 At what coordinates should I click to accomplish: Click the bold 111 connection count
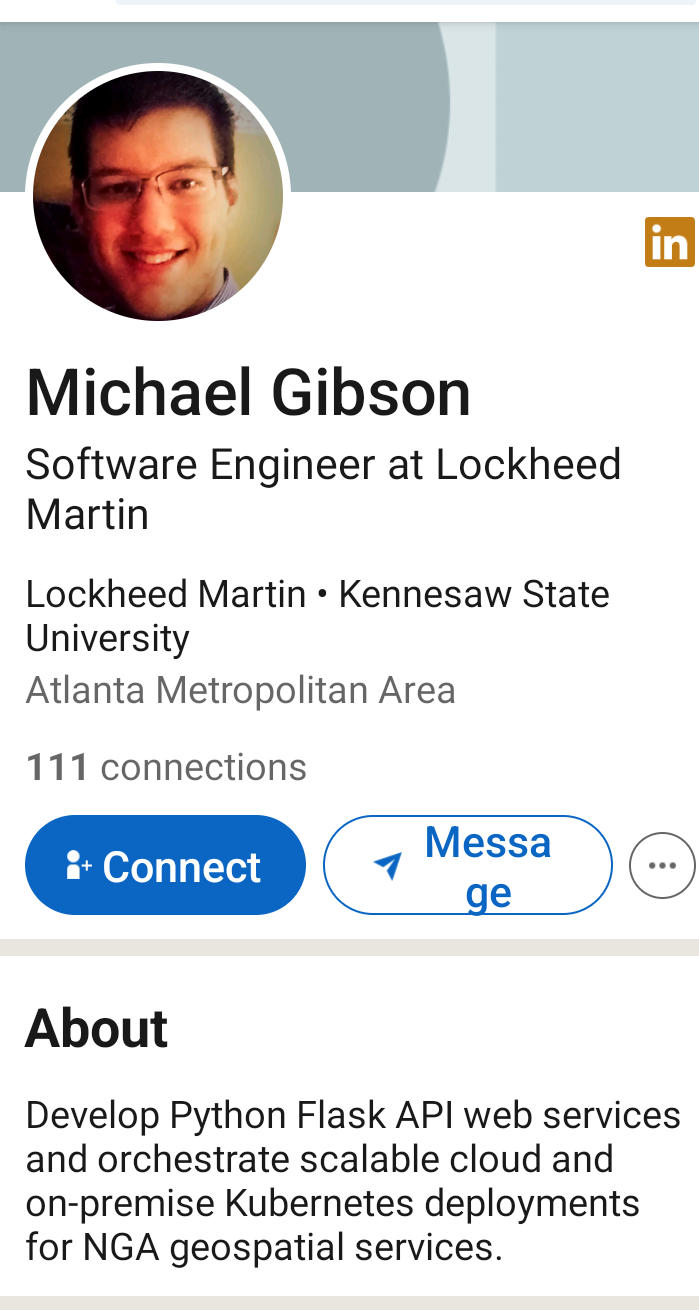tap(57, 768)
